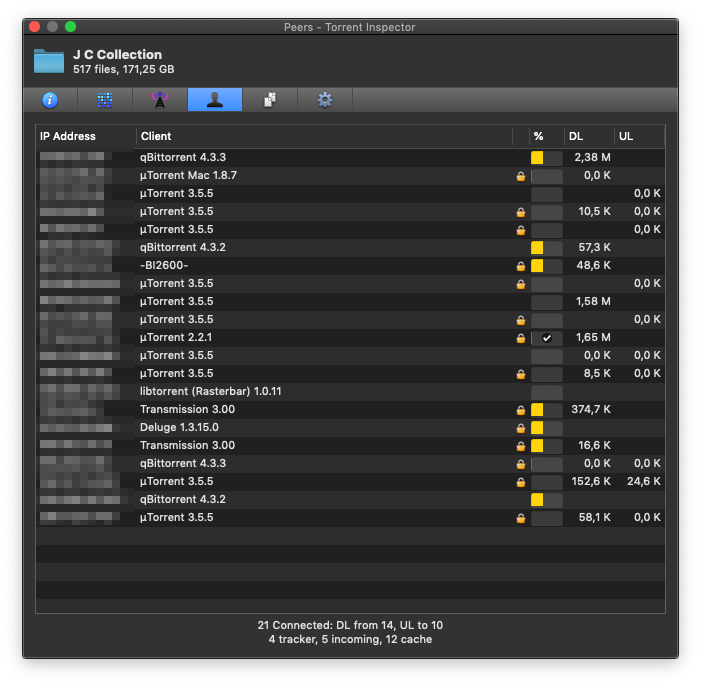
Task: Sort by Client column header
Action: 324,136
